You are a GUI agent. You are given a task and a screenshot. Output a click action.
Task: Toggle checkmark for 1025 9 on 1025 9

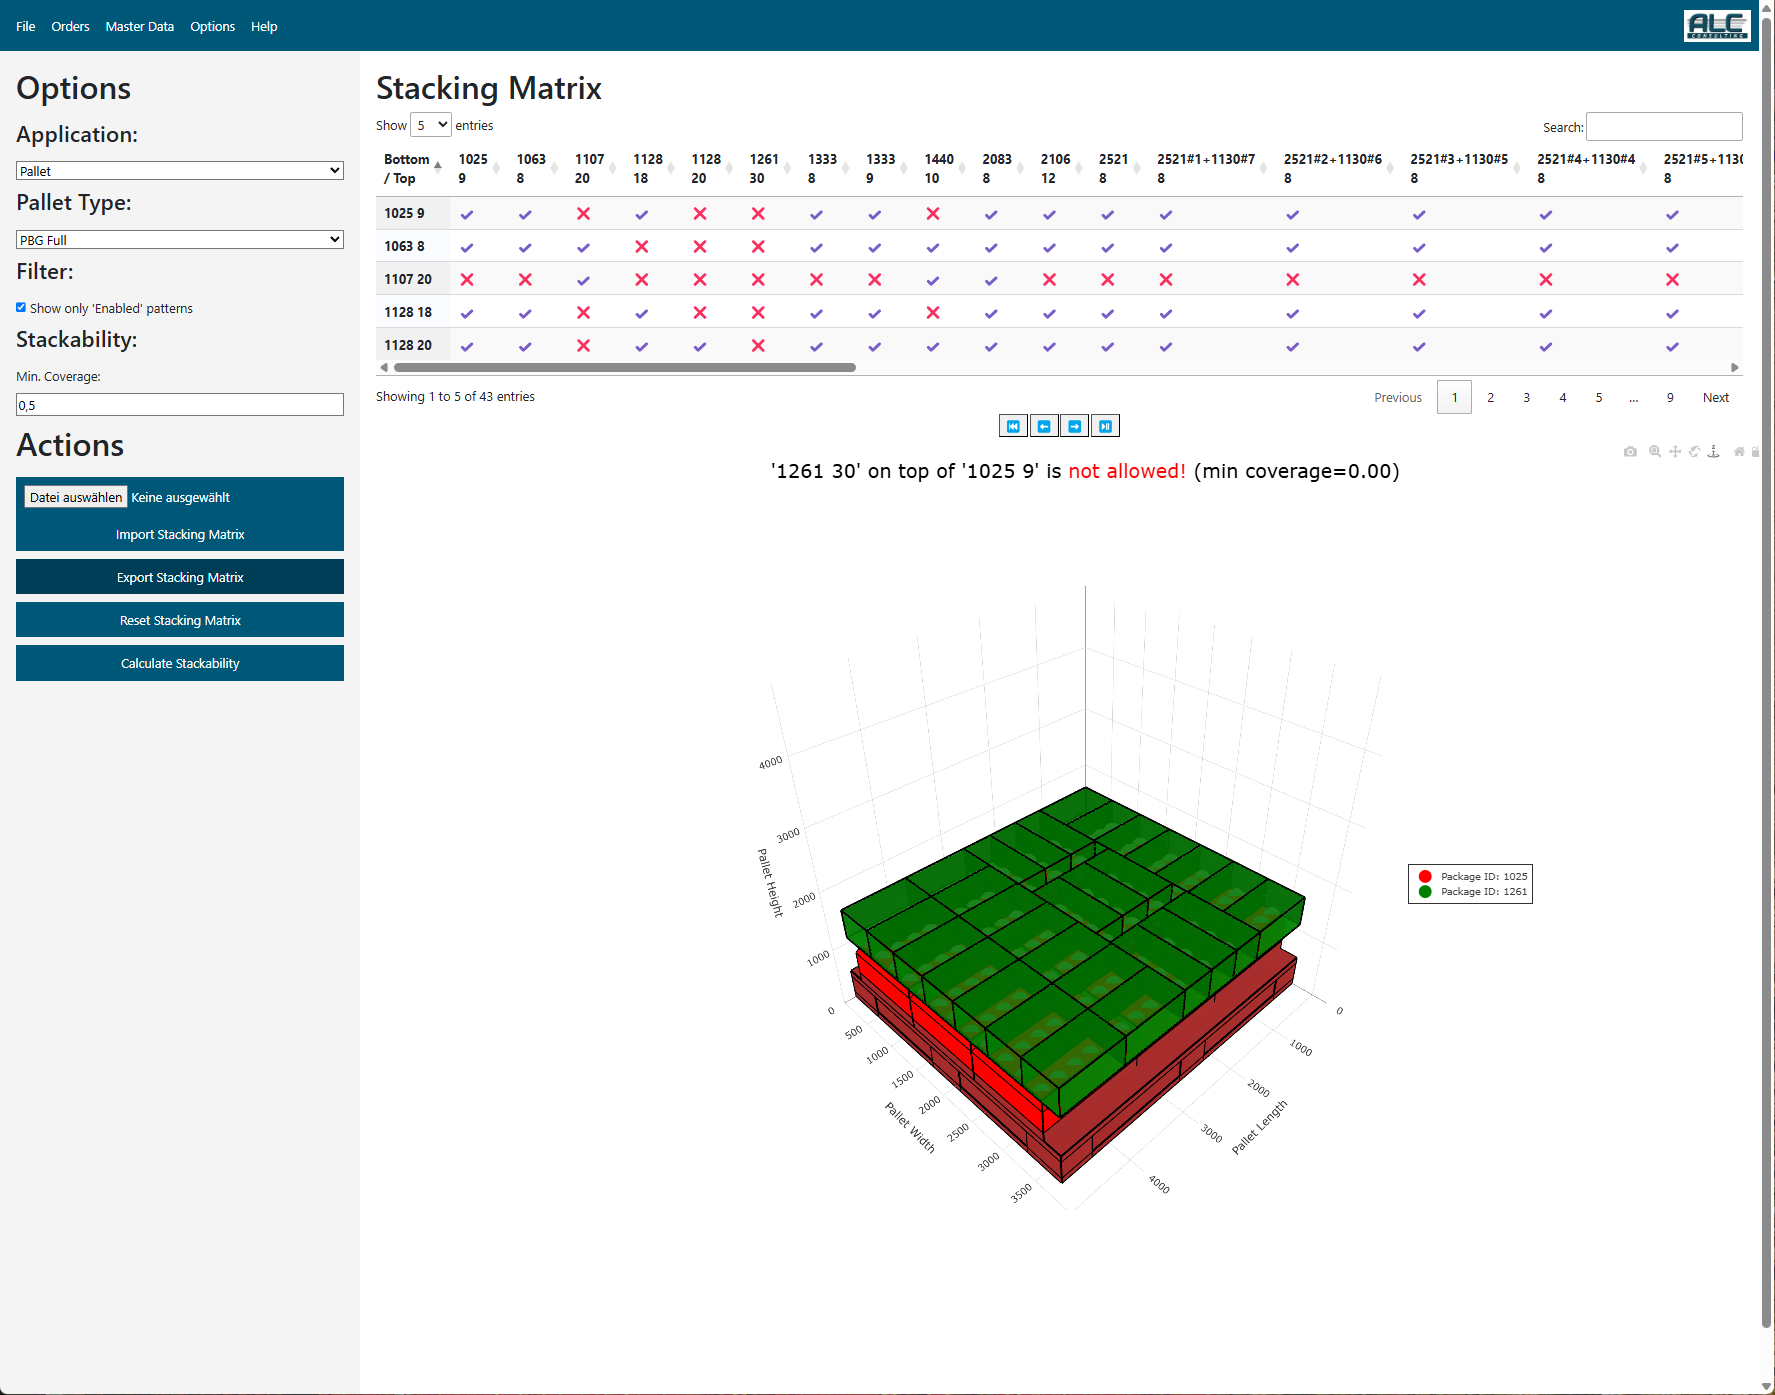click(x=467, y=214)
